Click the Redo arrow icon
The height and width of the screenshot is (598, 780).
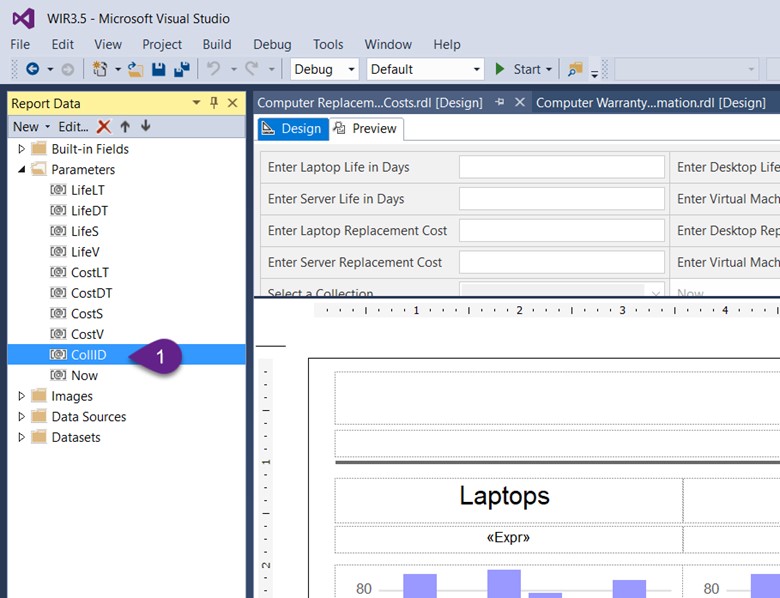(x=251, y=69)
